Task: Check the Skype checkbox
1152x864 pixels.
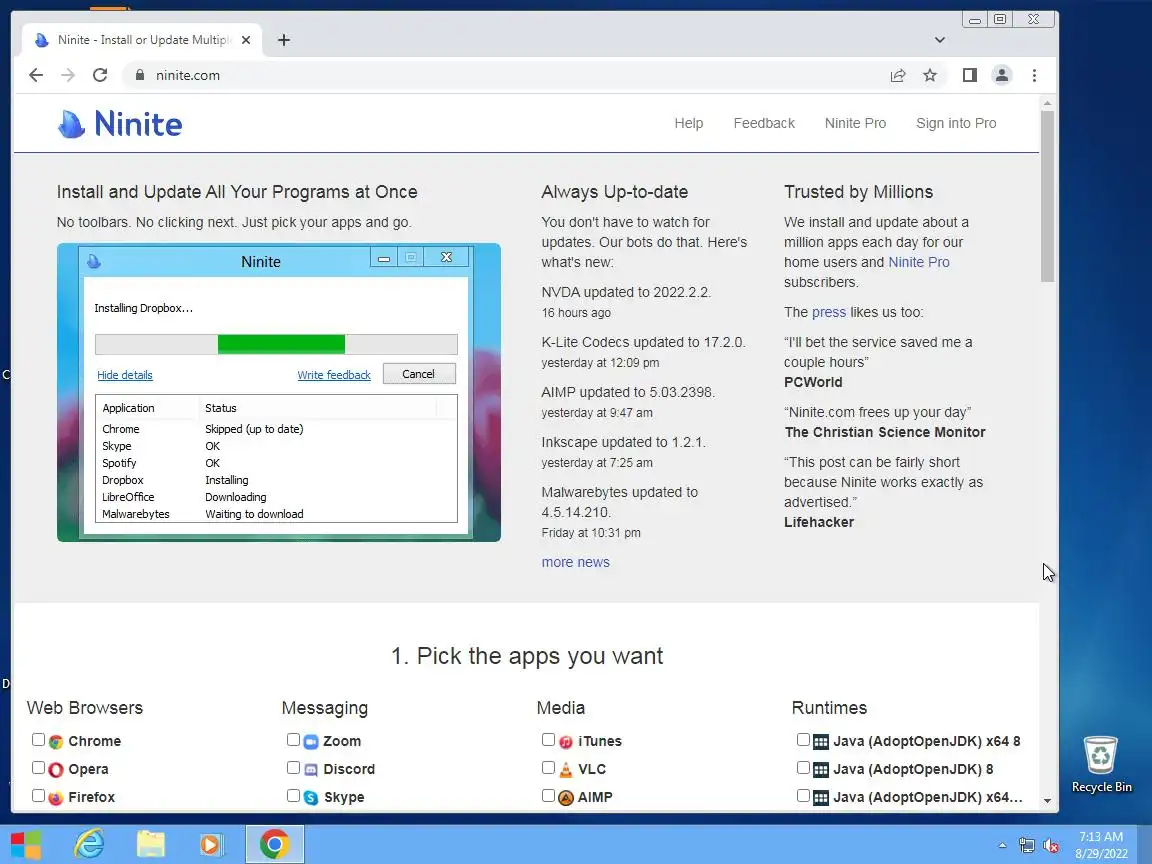Action: coord(293,796)
